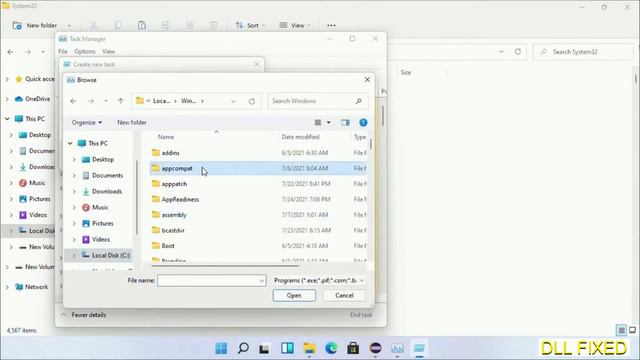Sort by the Name column header
Viewport: 640px width, 360px height.
[166, 137]
